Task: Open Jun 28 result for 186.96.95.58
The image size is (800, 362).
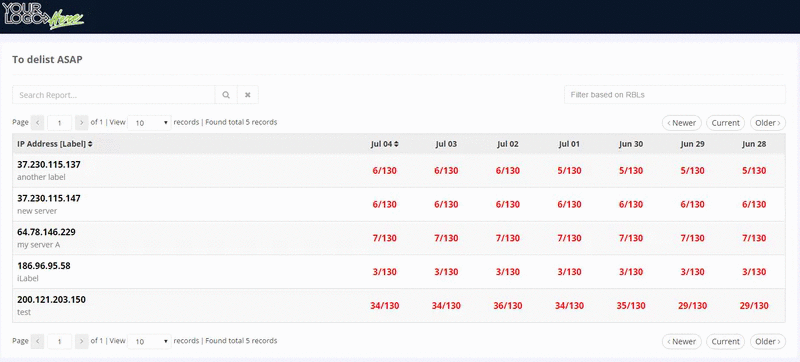Action: click(x=754, y=272)
